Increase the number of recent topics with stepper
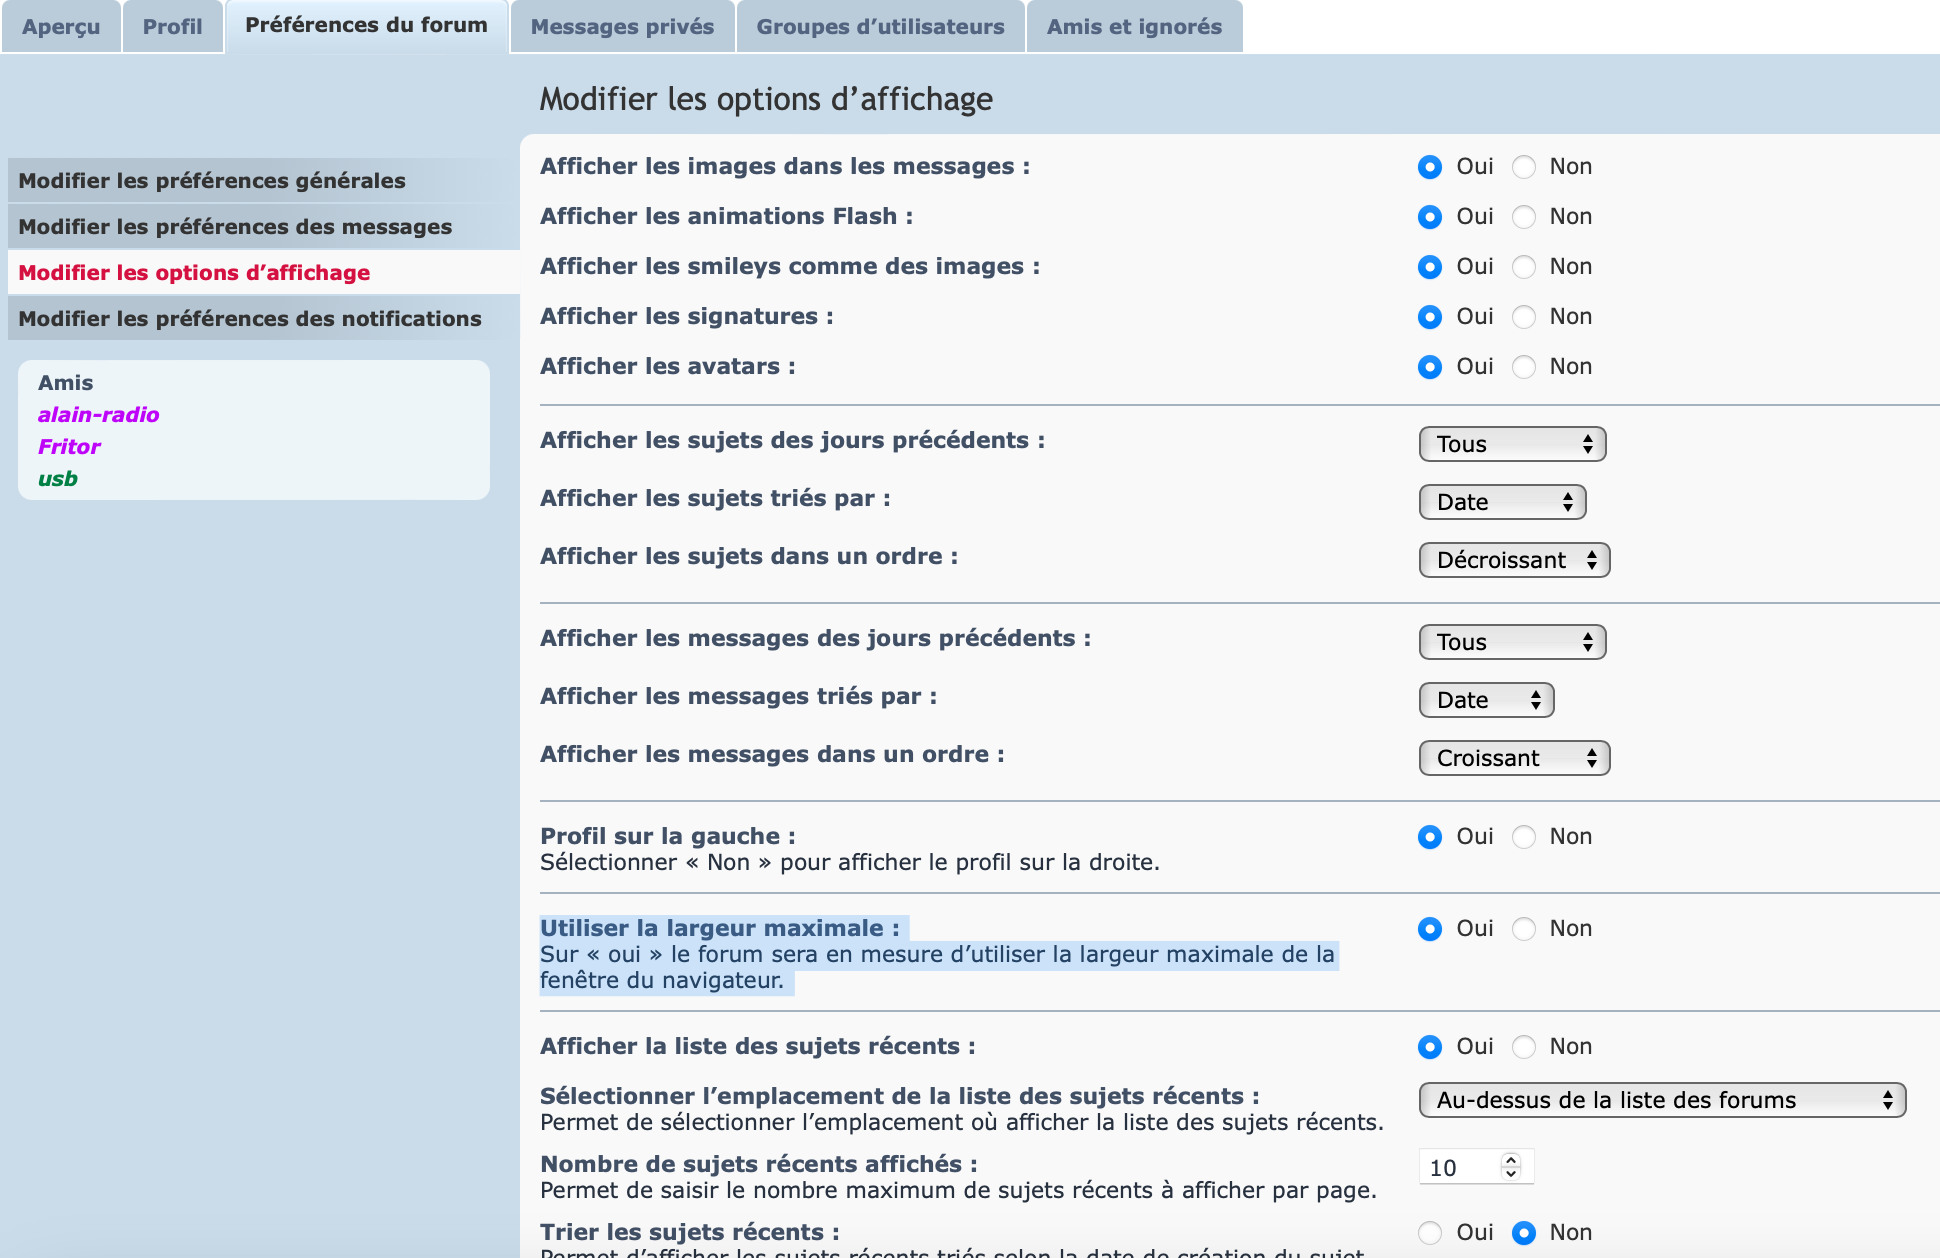The image size is (1940, 1258). [x=1511, y=1160]
